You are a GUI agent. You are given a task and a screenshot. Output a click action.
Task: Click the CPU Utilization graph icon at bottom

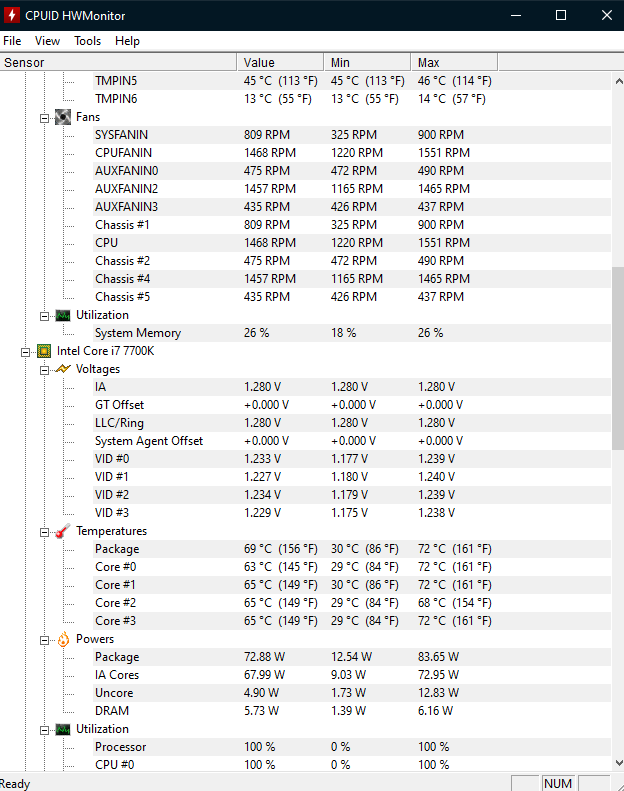(63, 729)
